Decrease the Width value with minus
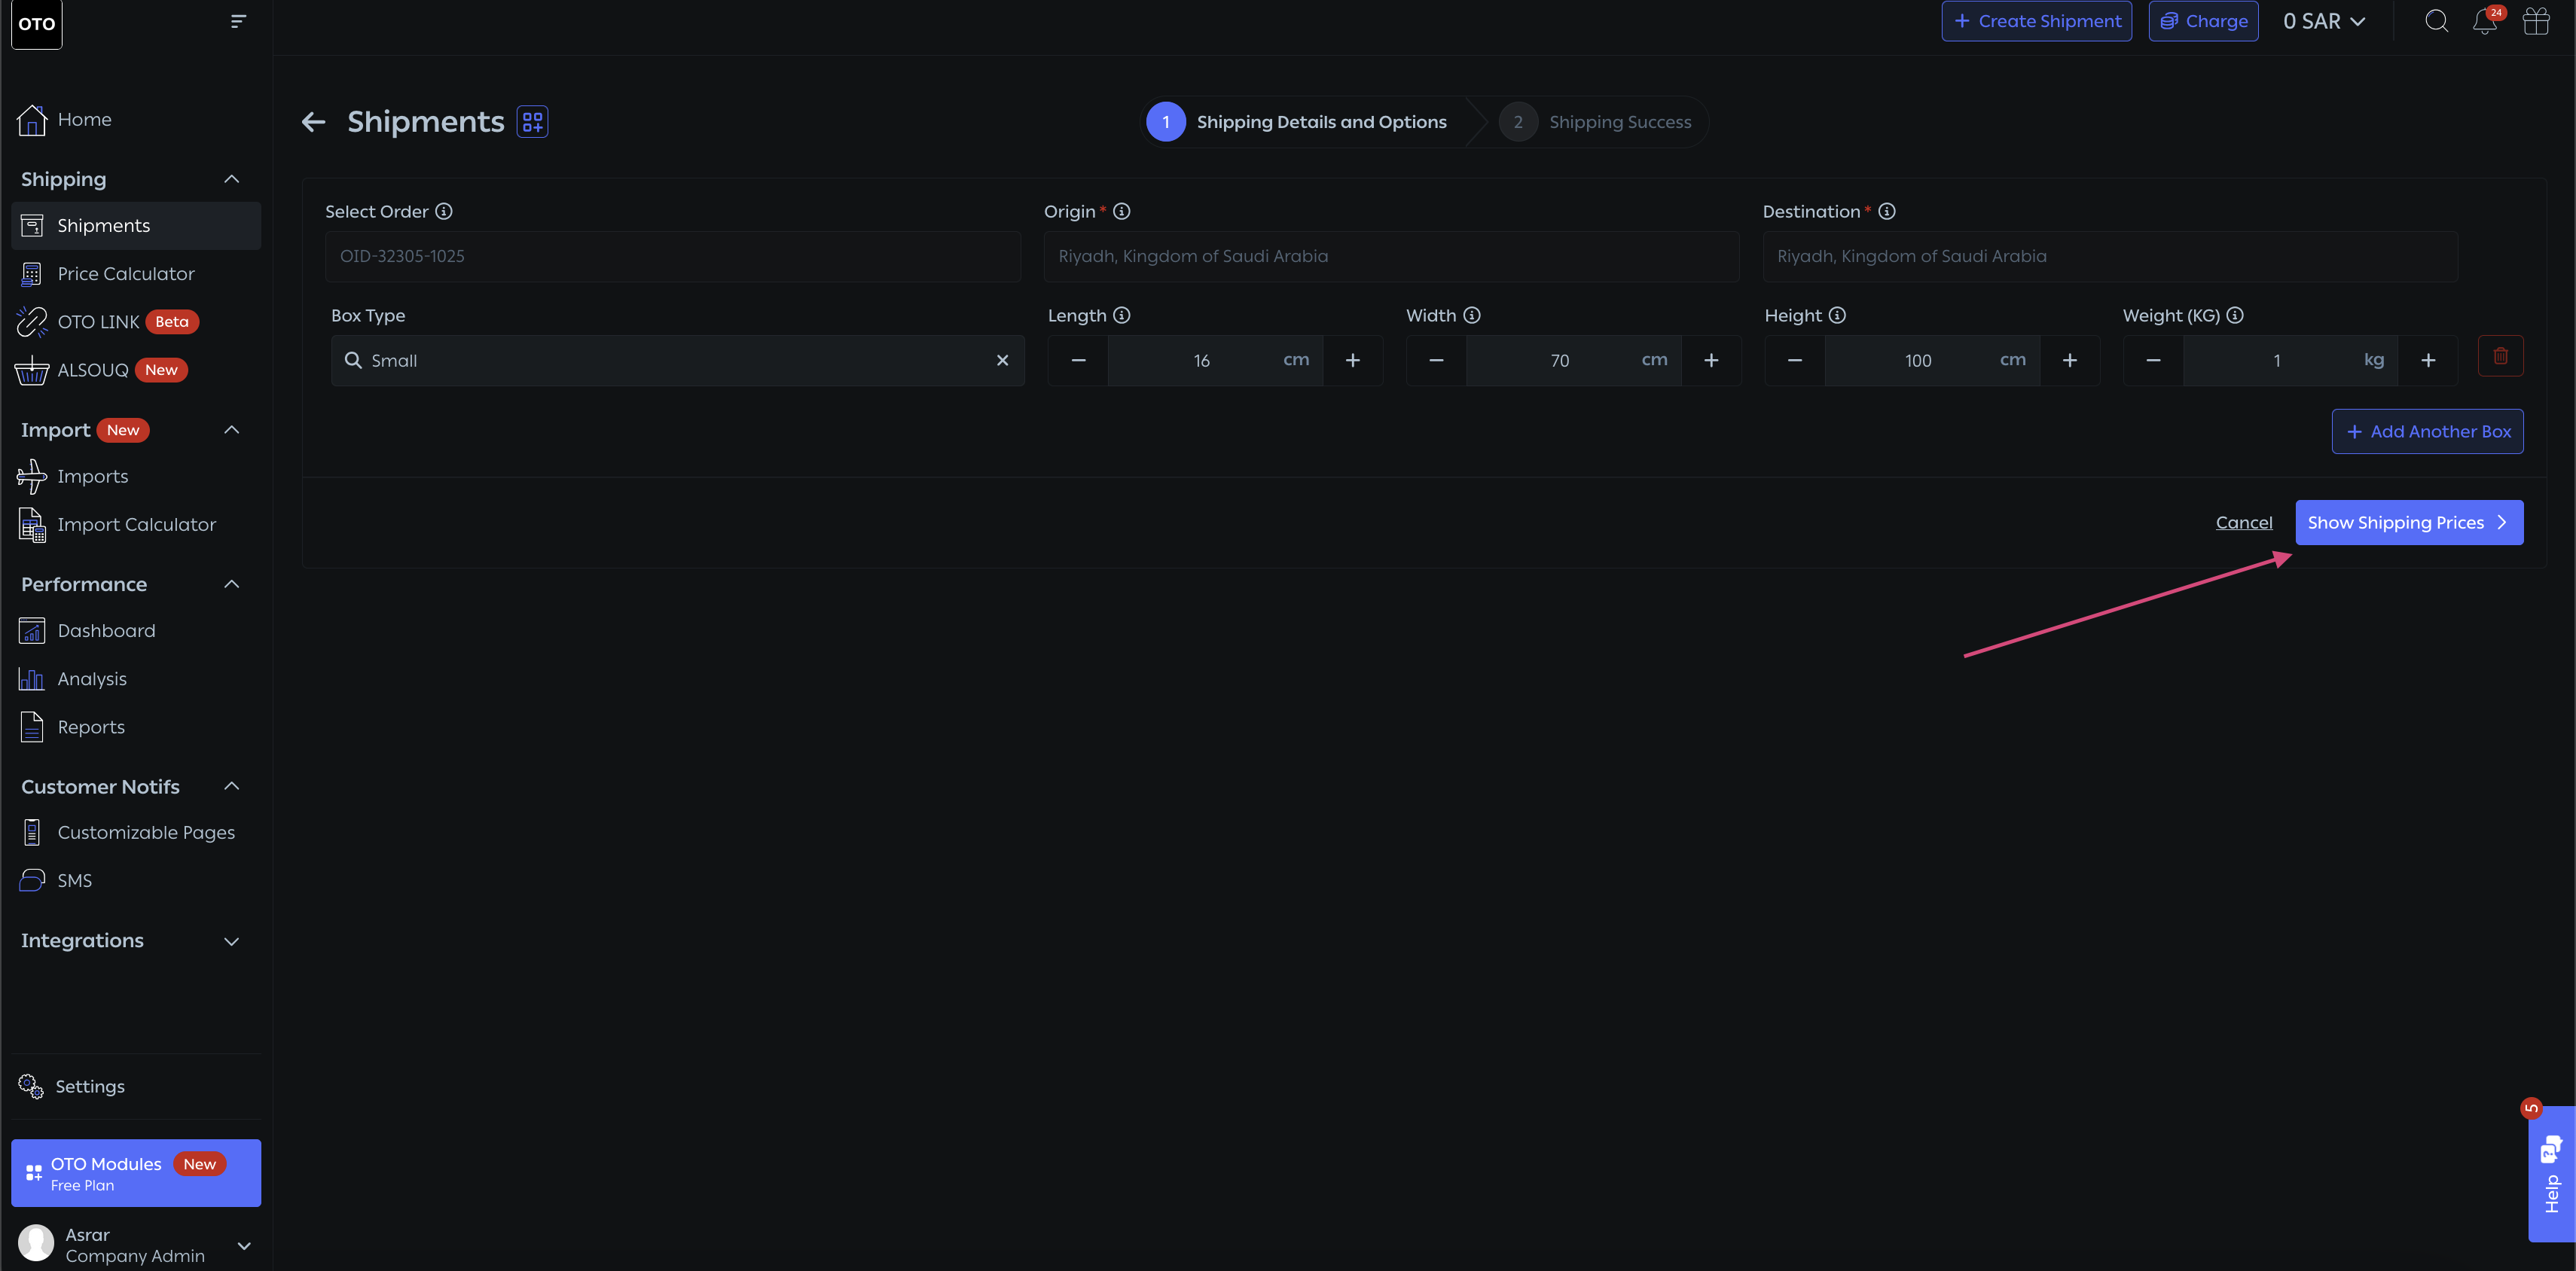Screen dimensions: 2576x1271 click(1436, 360)
